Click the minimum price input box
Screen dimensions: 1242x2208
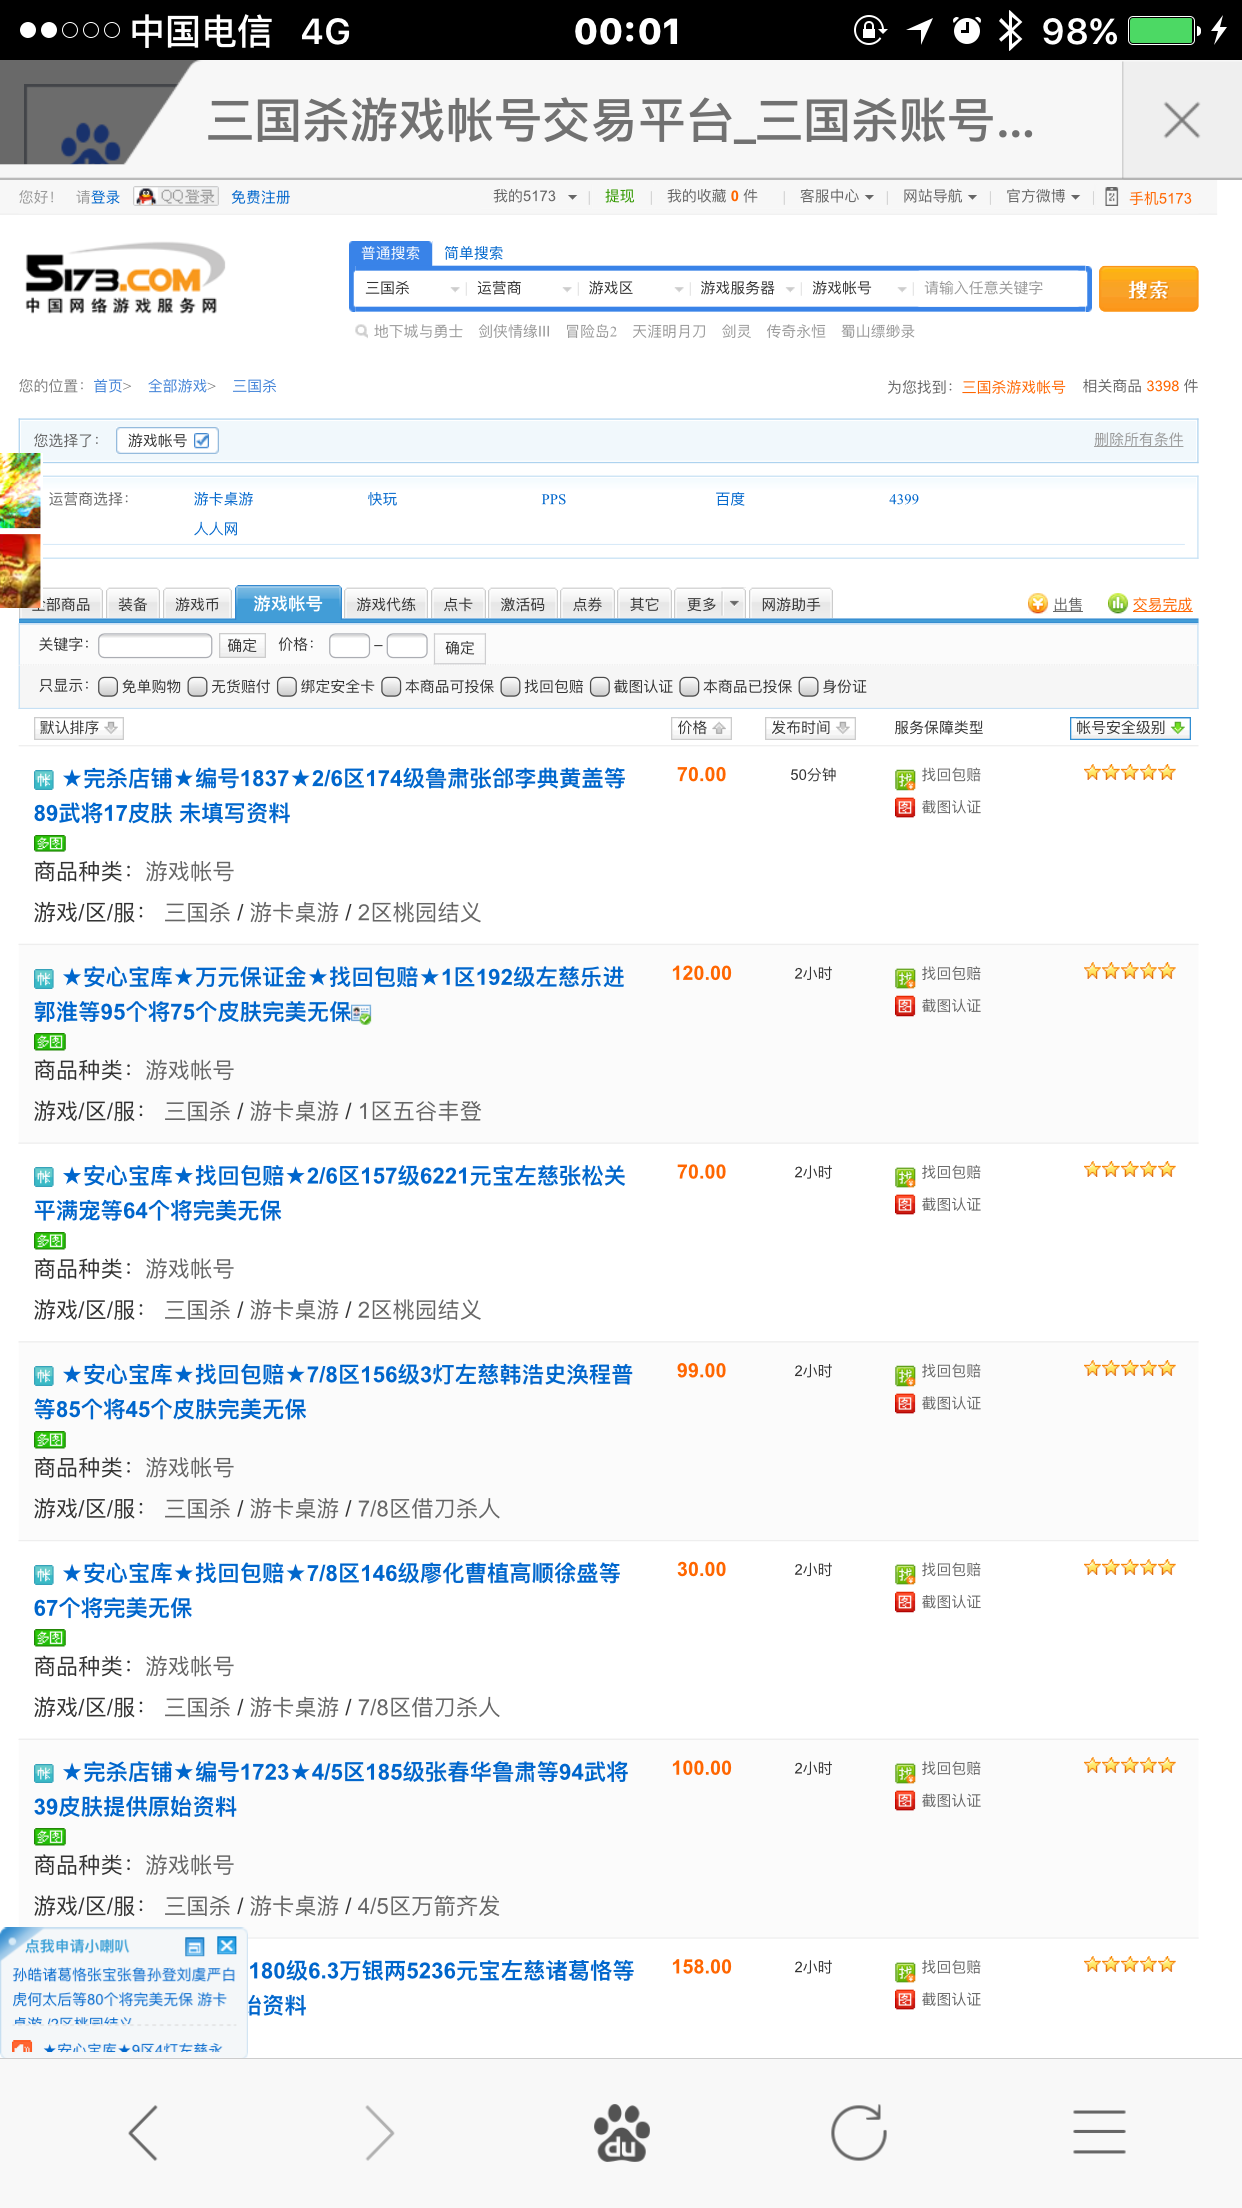pyautogui.click(x=349, y=645)
